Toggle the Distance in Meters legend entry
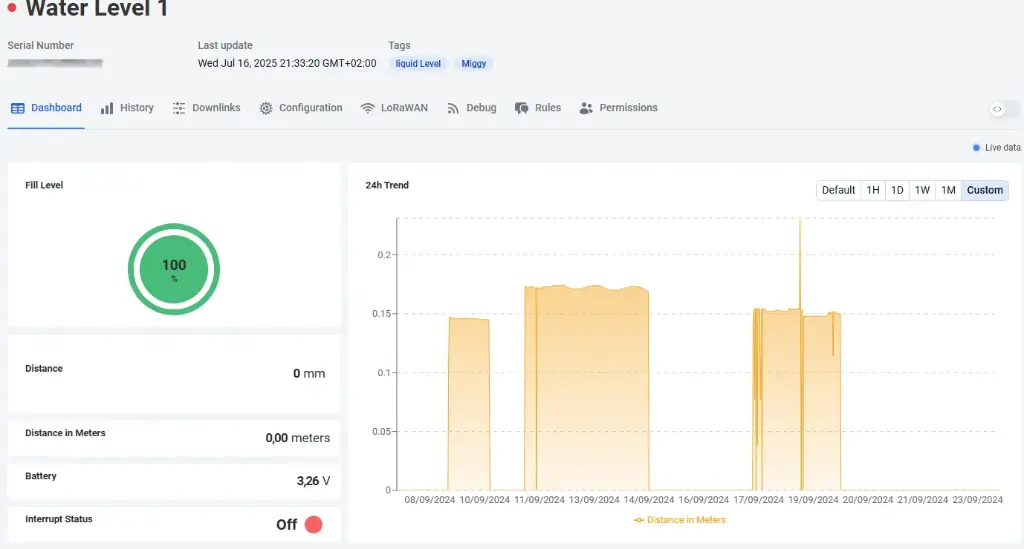The height and width of the screenshot is (549, 1024). (680, 520)
